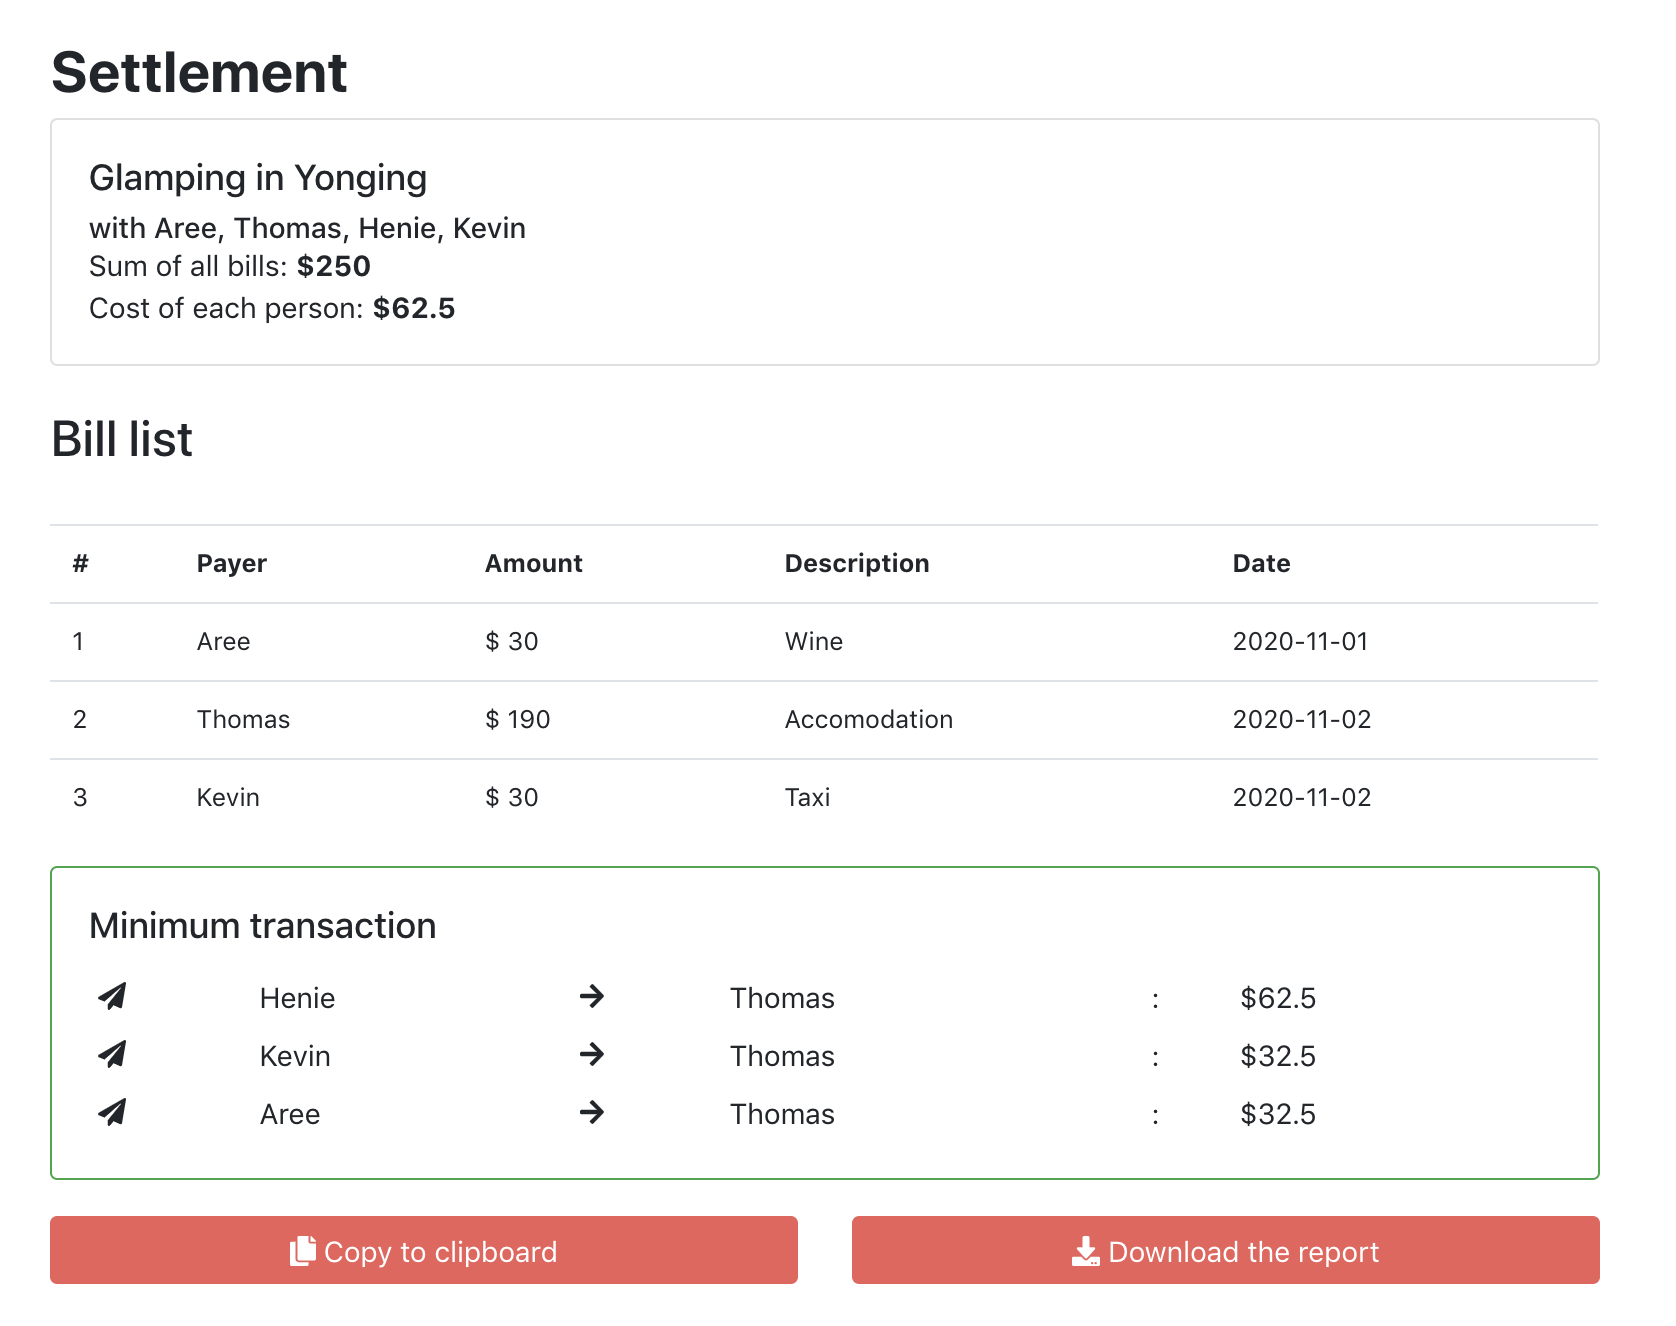
Task: Download the report
Action: (x=1226, y=1250)
